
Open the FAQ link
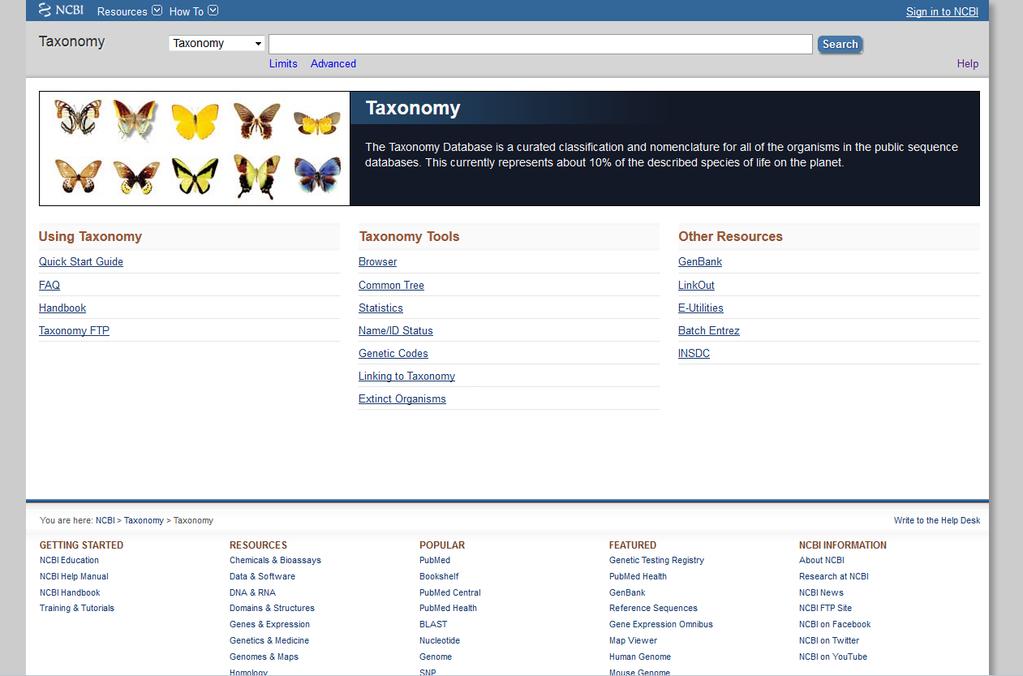tap(49, 285)
